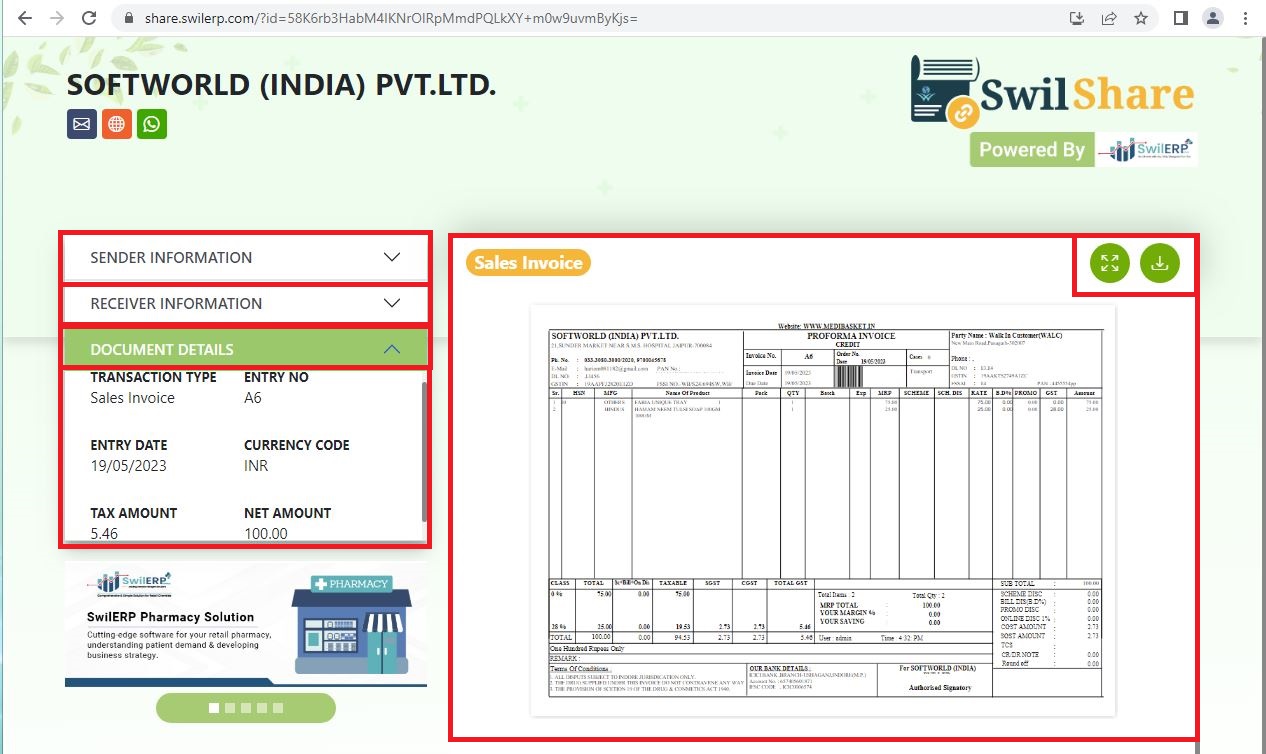Click the ENTRY DATE label
1266x754 pixels.
pos(129,445)
